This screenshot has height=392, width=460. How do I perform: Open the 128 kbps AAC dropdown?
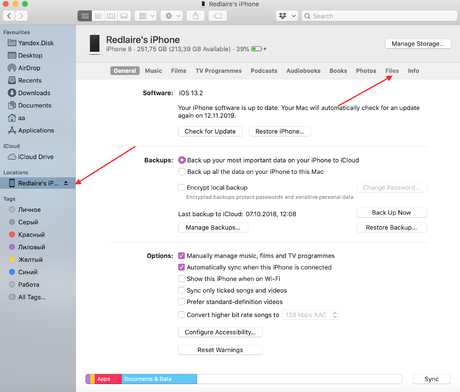(x=310, y=315)
